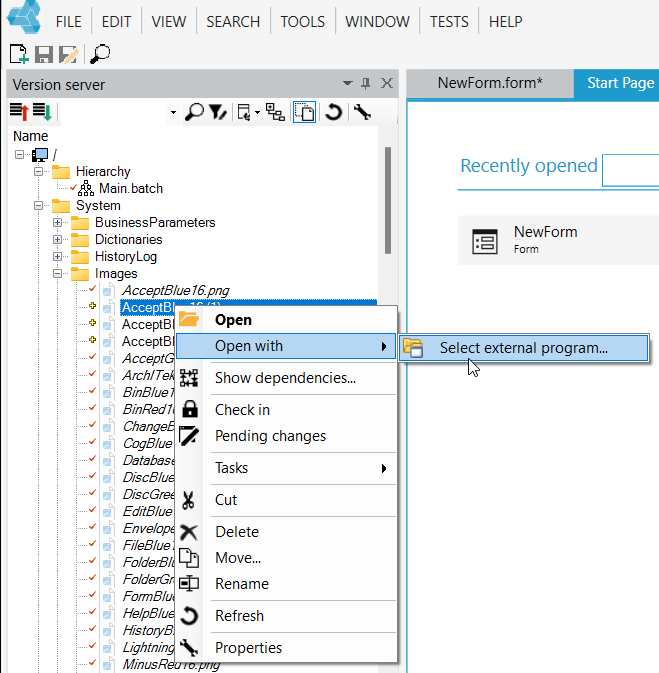Open the Version server panel dropdown arrow
Viewport: 659px width, 673px height.
[x=348, y=83]
